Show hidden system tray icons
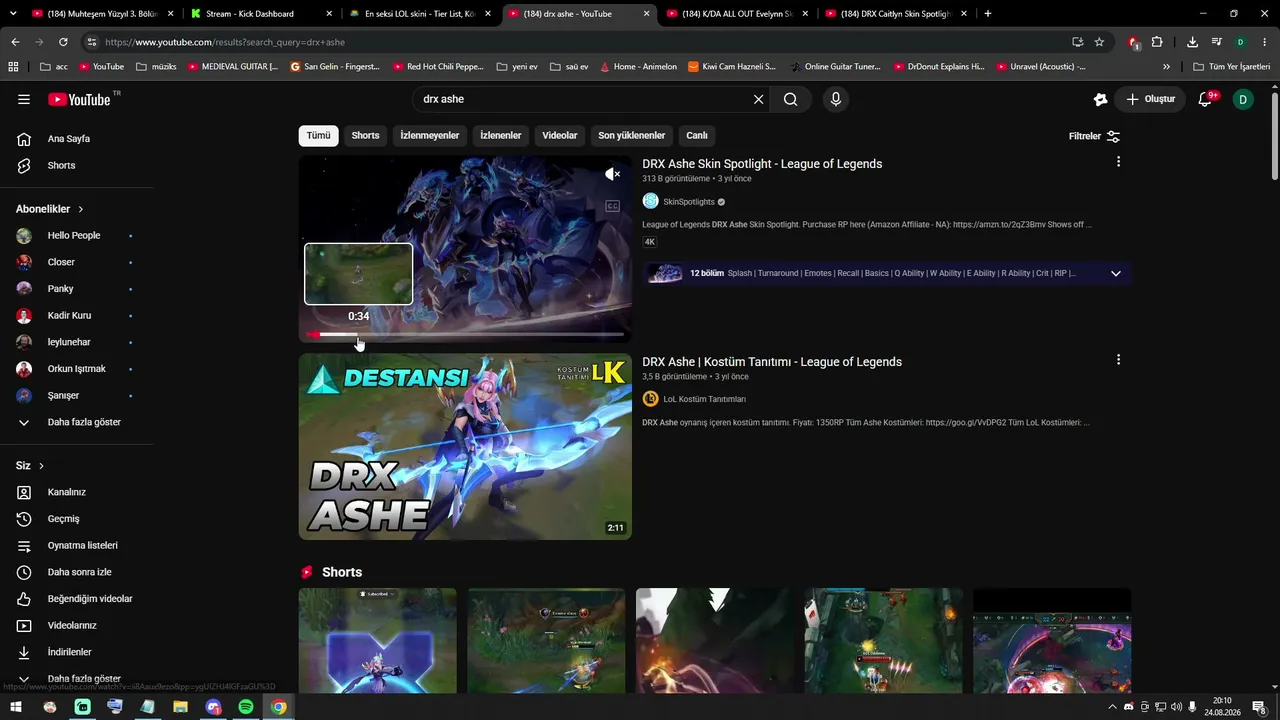This screenshot has width=1280, height=720. coord(1112,707)
